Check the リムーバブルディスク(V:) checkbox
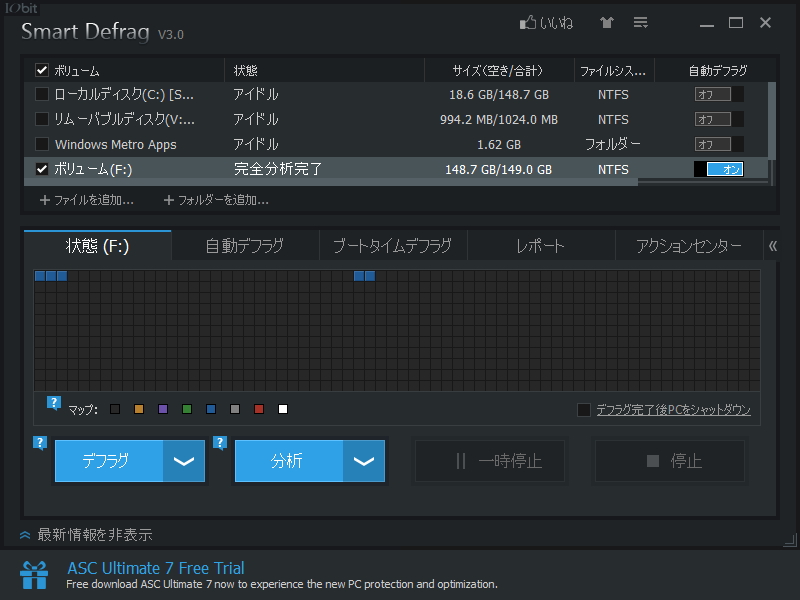This screenshot has width=800, height=600. (42, 119)
